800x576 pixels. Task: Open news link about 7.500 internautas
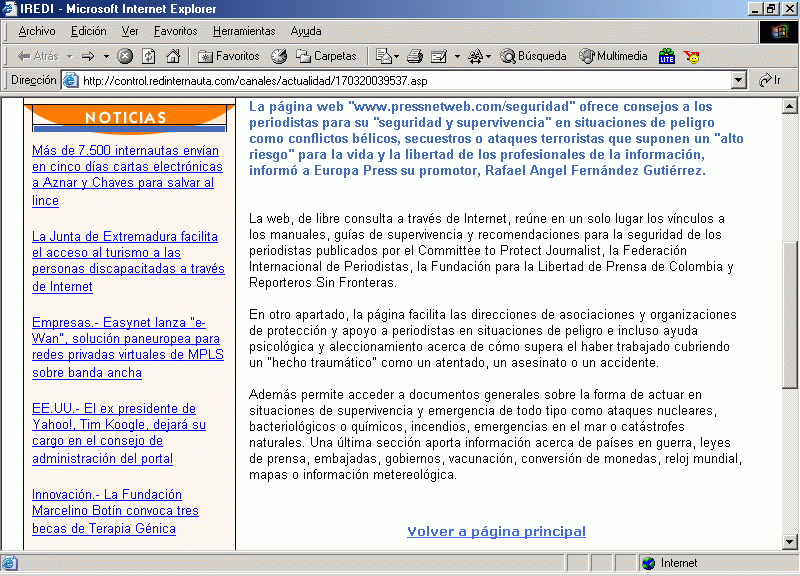[x=127, y=175]
